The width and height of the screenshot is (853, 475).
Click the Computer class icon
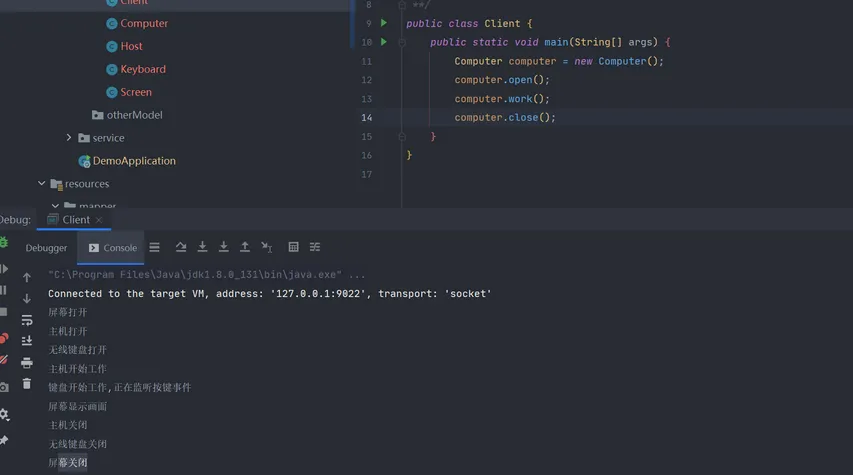(112, 23)
